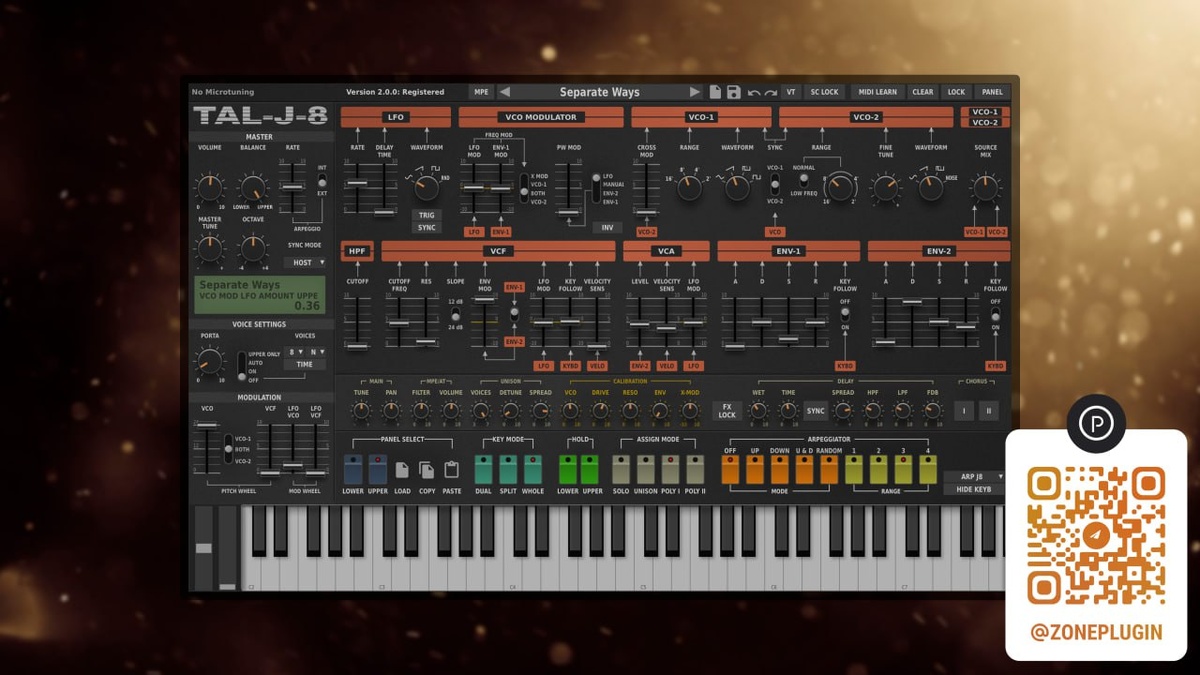The image size is (1200, 675).
Task: Click the Source Mix knob
Action: coord(985,187)
